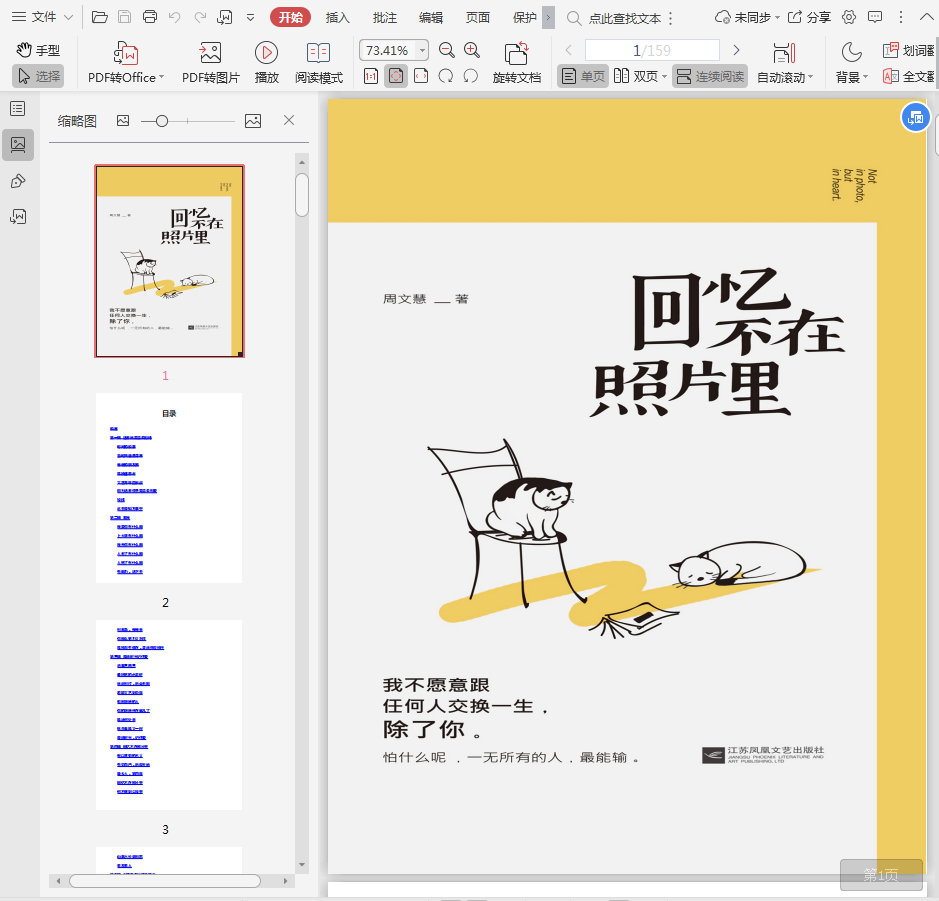
Task: Toggle 单页 single page view
Action: tap(583, 76)
